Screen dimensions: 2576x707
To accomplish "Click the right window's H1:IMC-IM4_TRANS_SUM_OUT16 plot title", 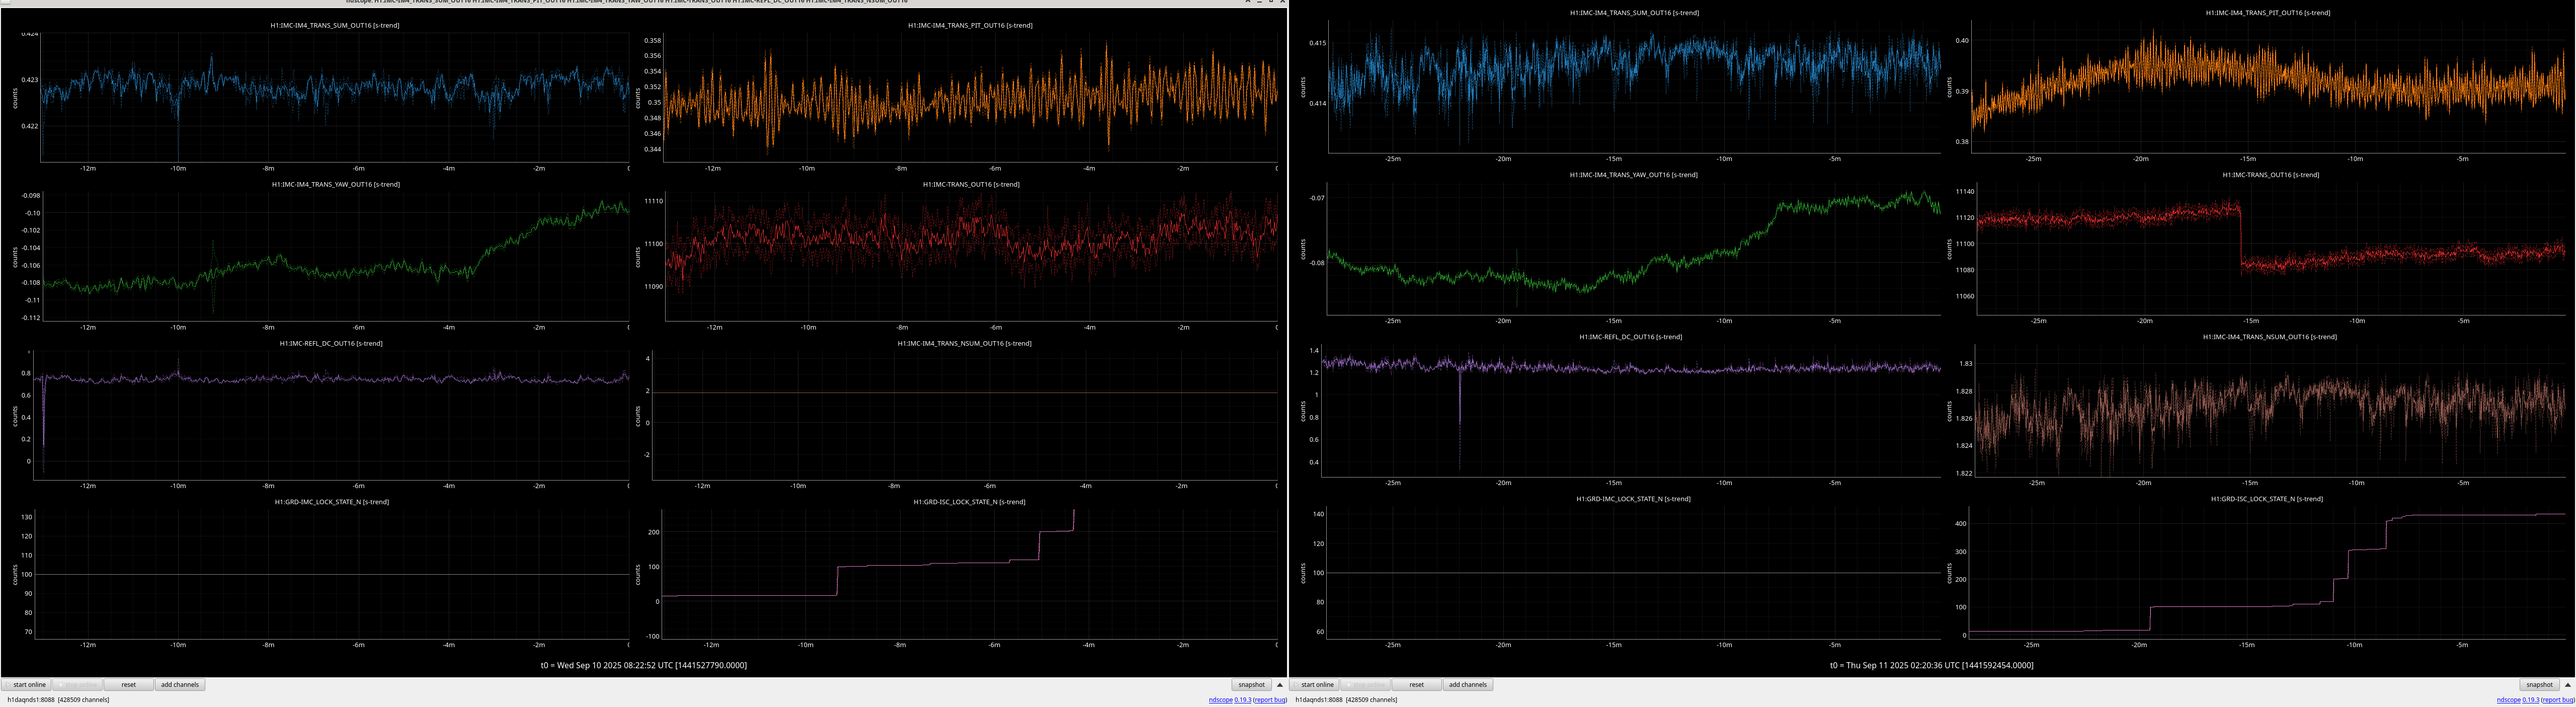I will click(1634, 13).
